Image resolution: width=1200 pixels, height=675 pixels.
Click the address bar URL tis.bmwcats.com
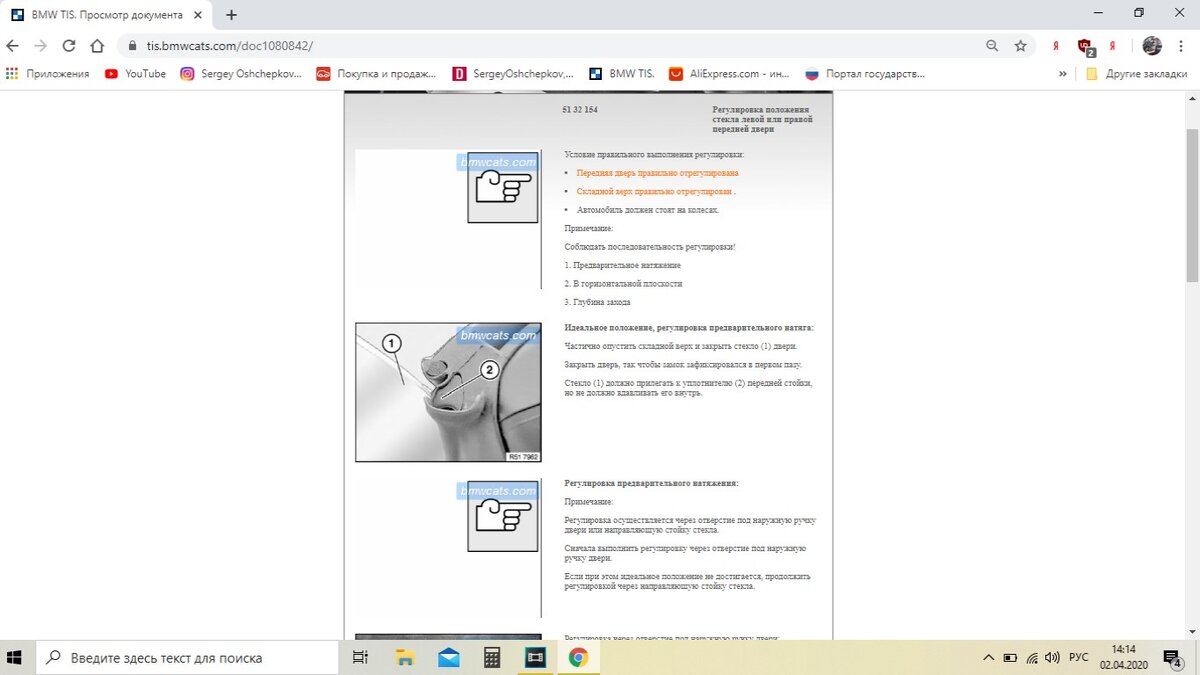tap(230, 46)
